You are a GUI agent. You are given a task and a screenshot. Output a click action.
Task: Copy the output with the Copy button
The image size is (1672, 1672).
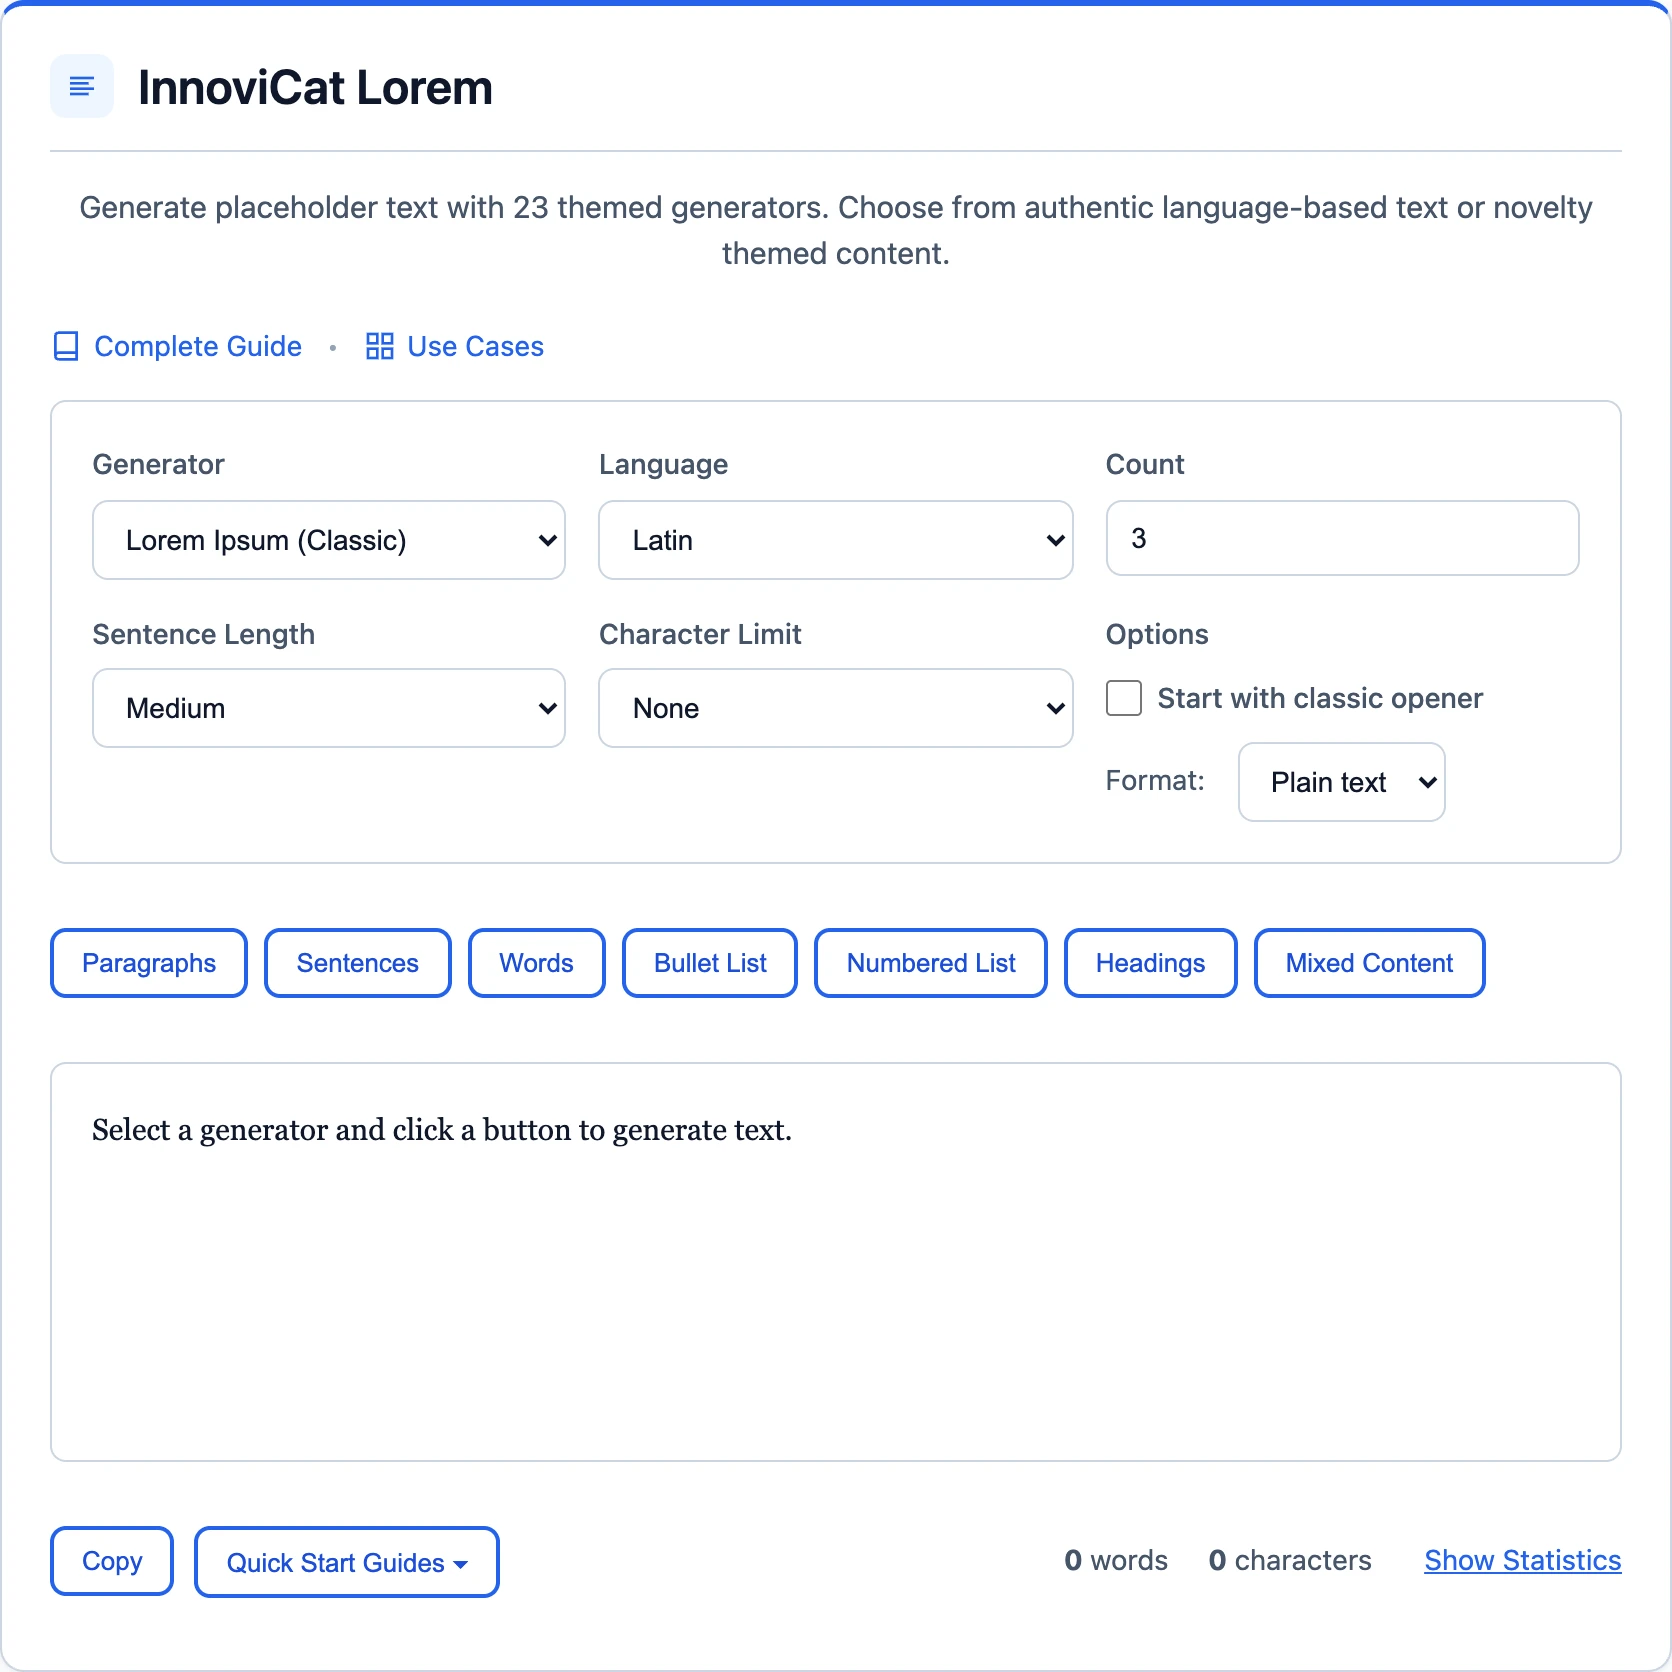click(112, 1561)
